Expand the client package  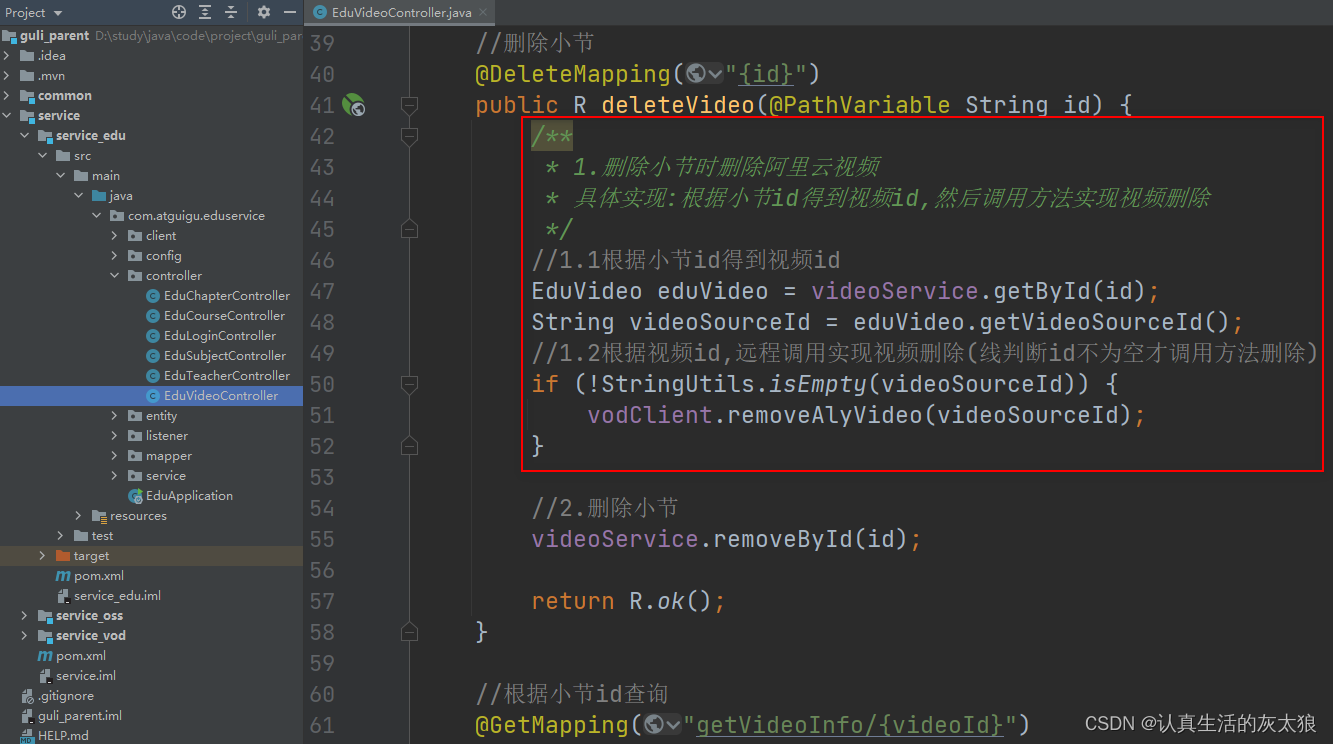tap(114, 235)
